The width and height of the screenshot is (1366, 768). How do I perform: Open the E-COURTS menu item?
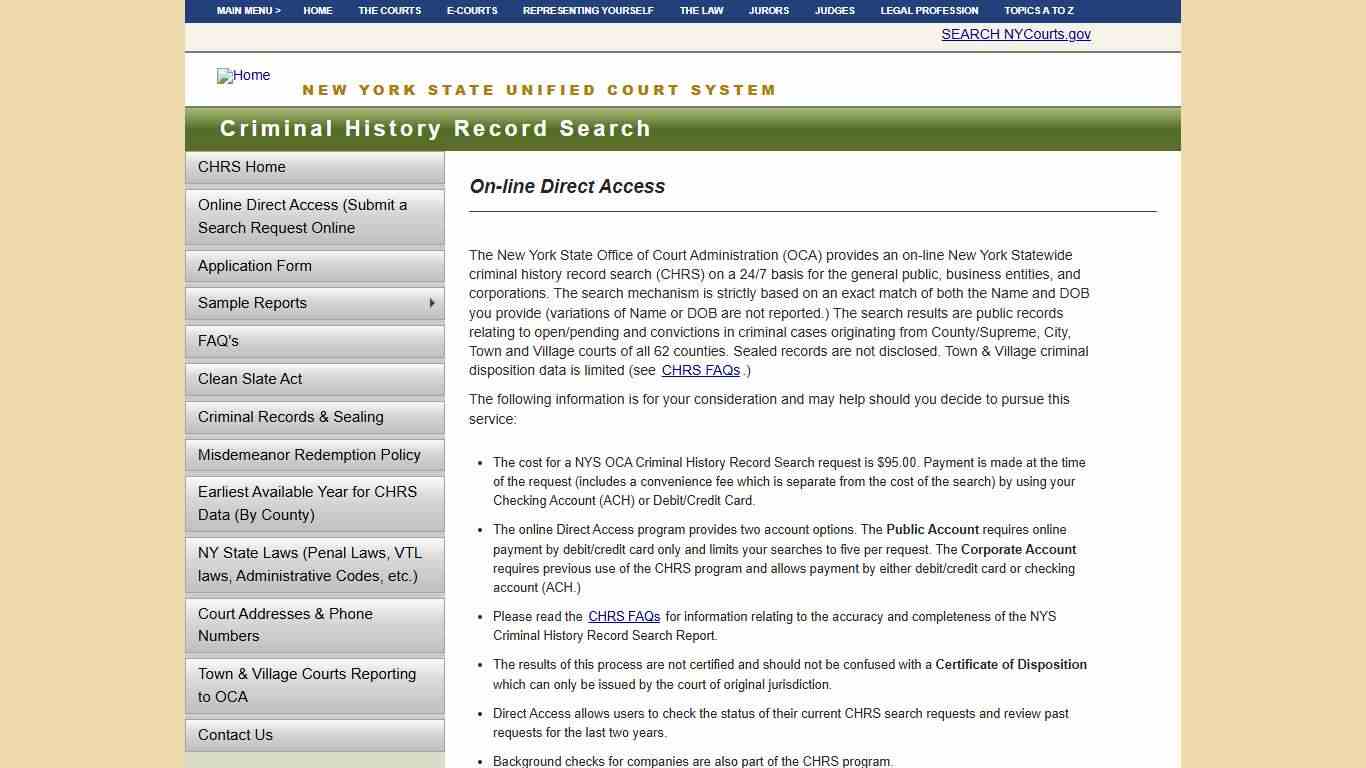pos(471,11)
